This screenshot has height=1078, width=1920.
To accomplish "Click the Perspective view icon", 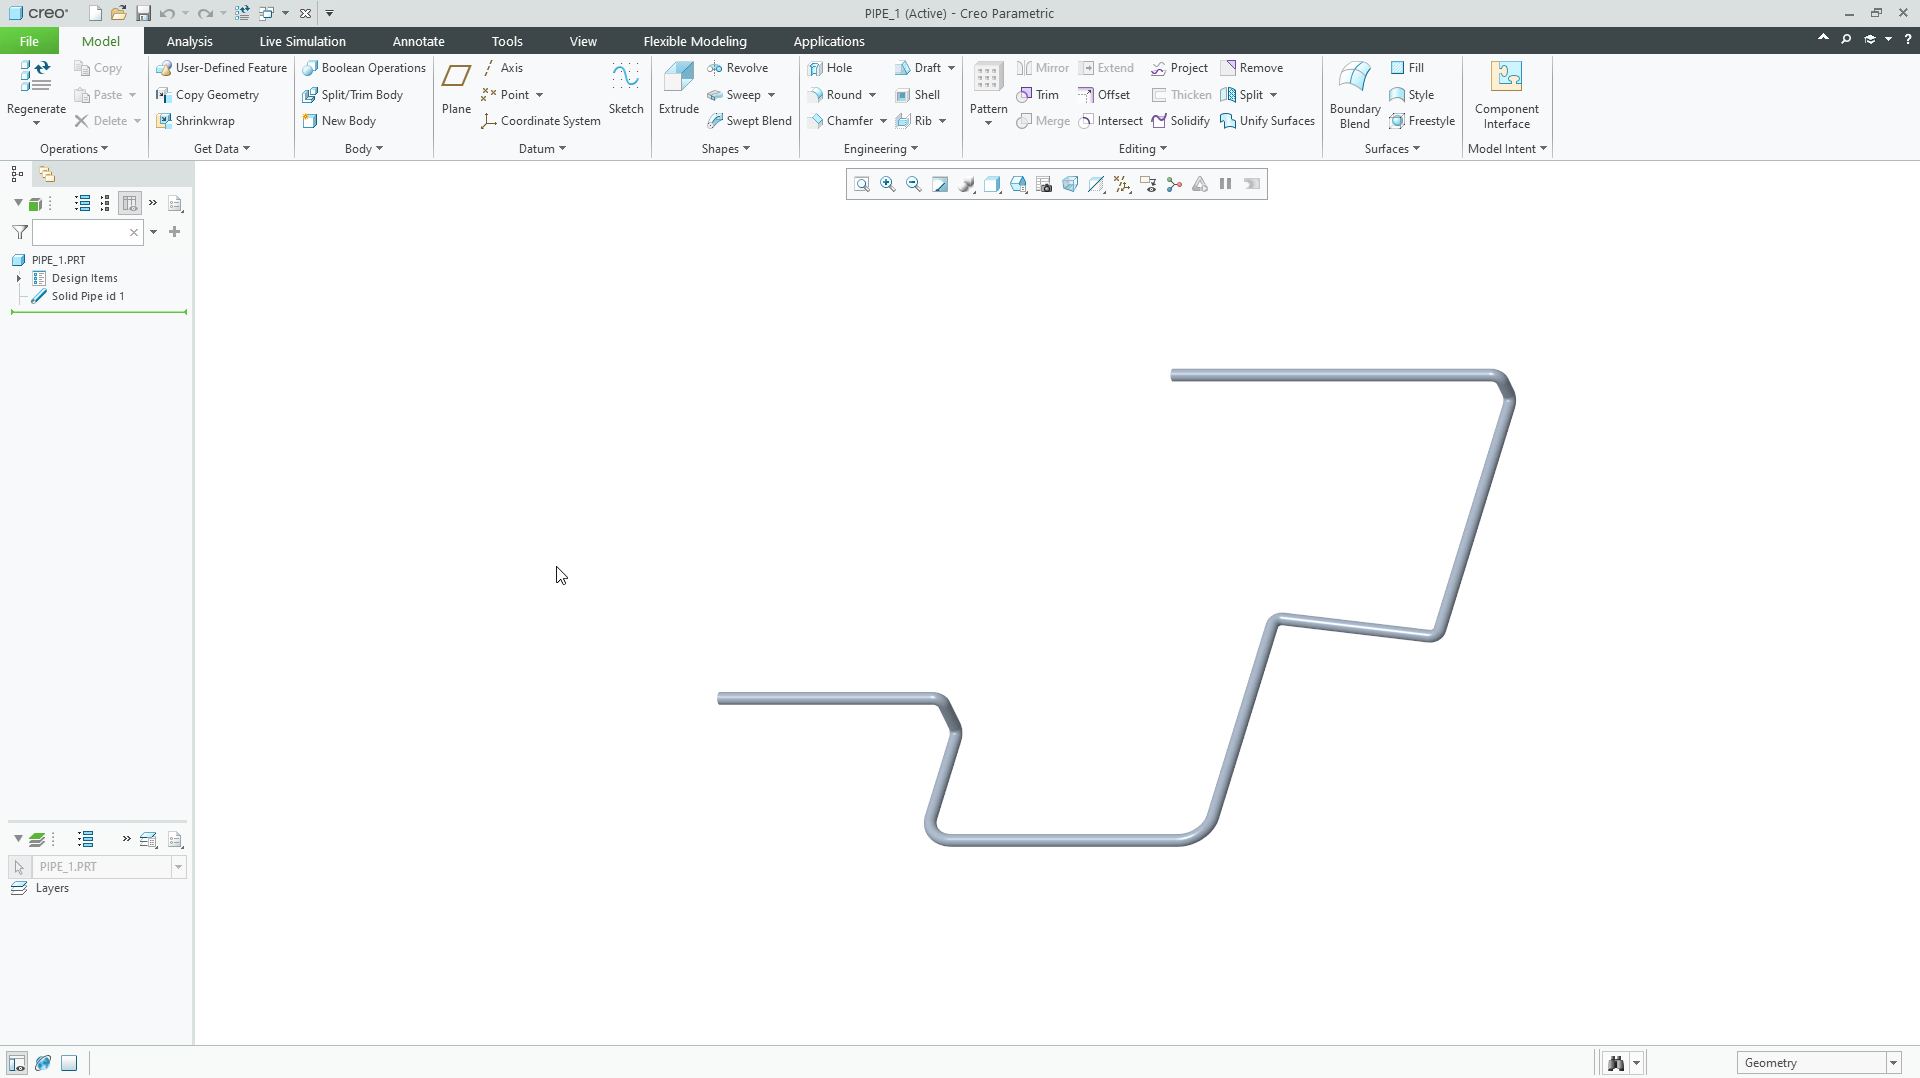I will (1070, 184).
